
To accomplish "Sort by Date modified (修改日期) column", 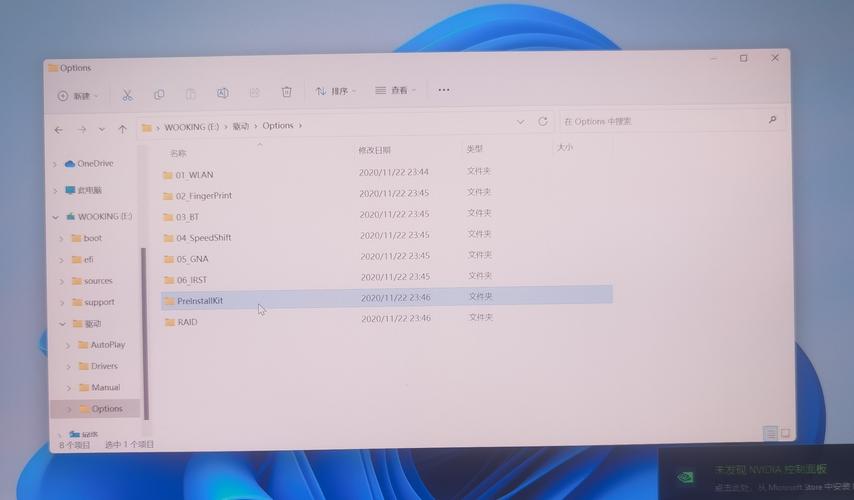I will click(x=375, y=150).
